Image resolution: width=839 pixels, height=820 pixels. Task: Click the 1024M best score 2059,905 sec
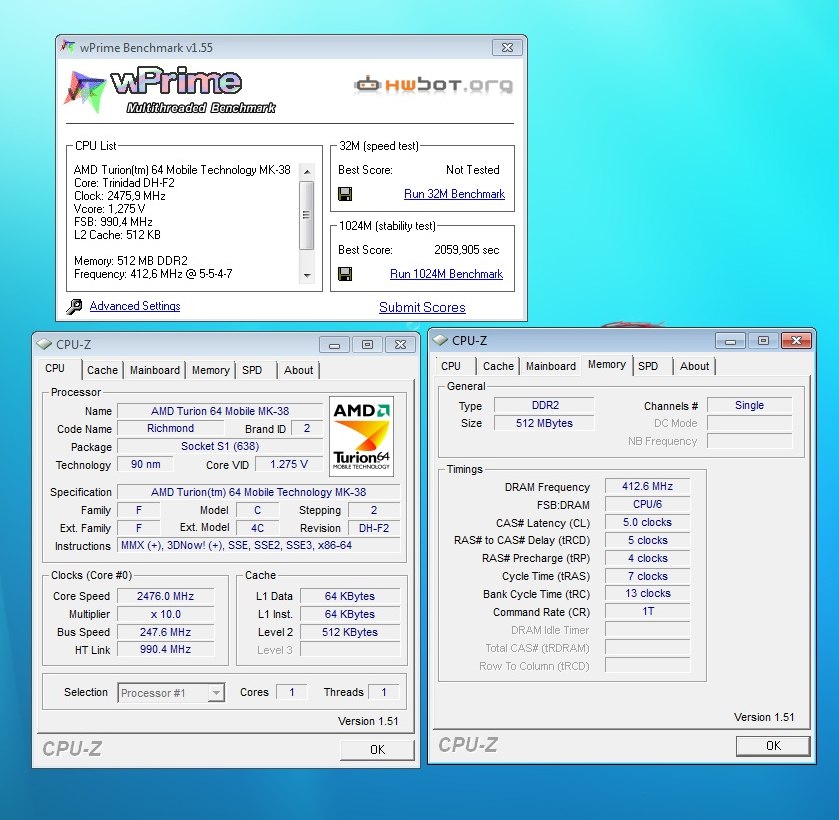coord(467,250)
